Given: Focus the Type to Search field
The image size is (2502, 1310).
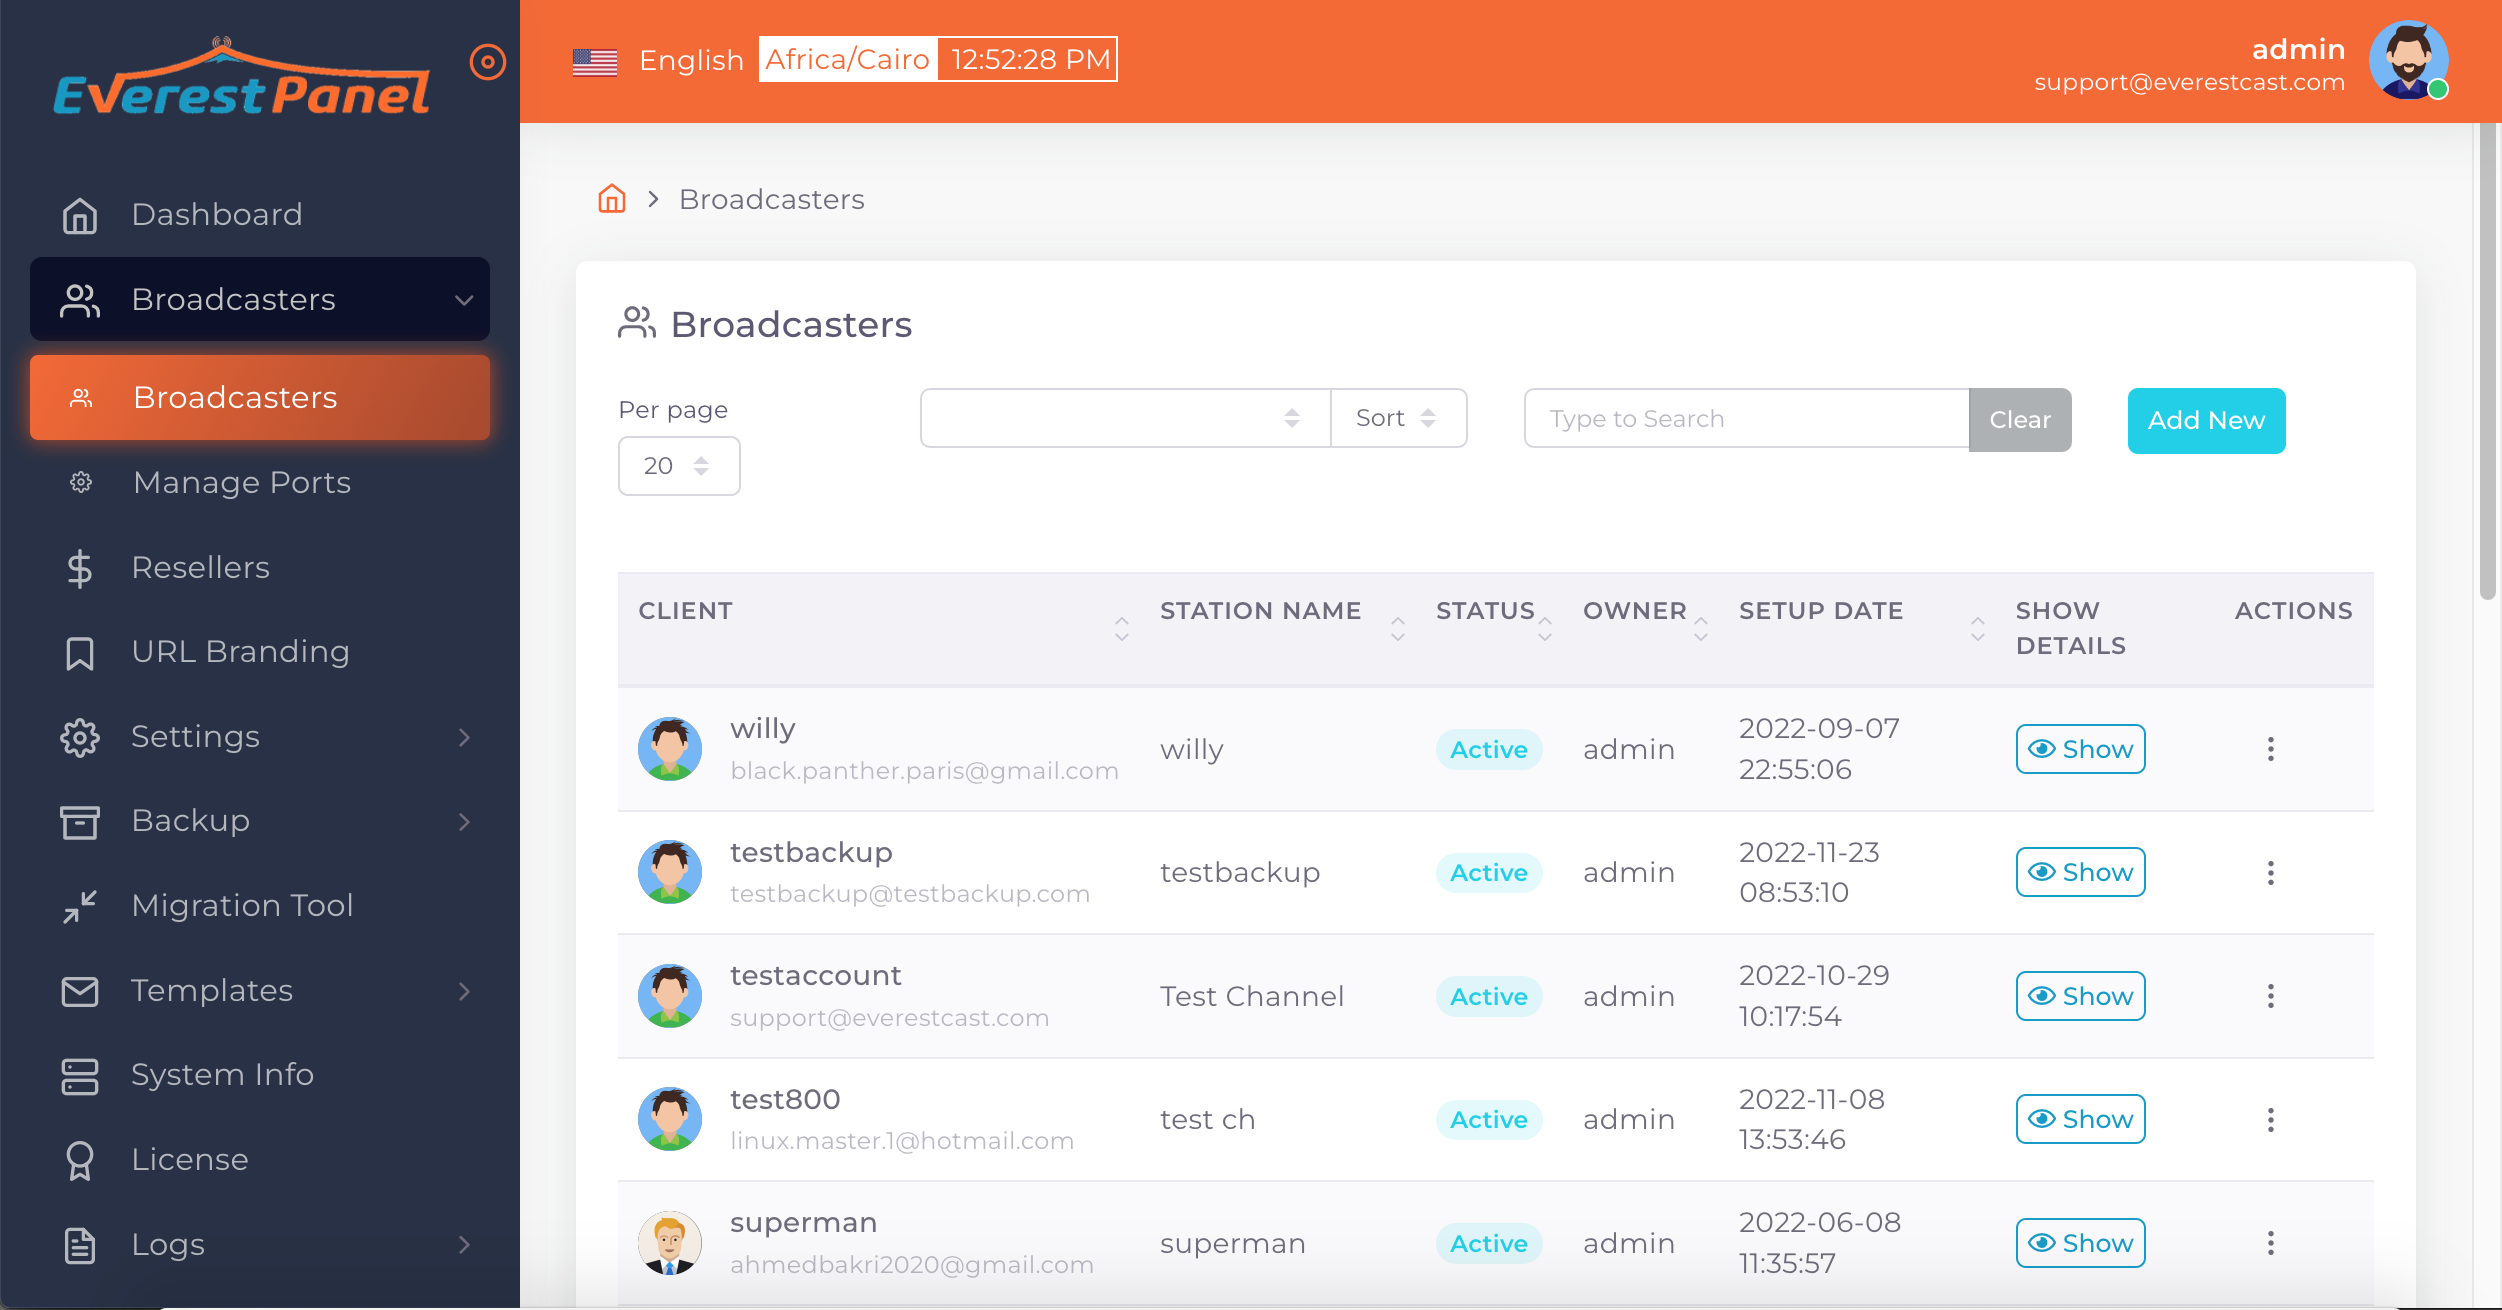Looking at the screenshot, I should click(x=1745, y=418).
